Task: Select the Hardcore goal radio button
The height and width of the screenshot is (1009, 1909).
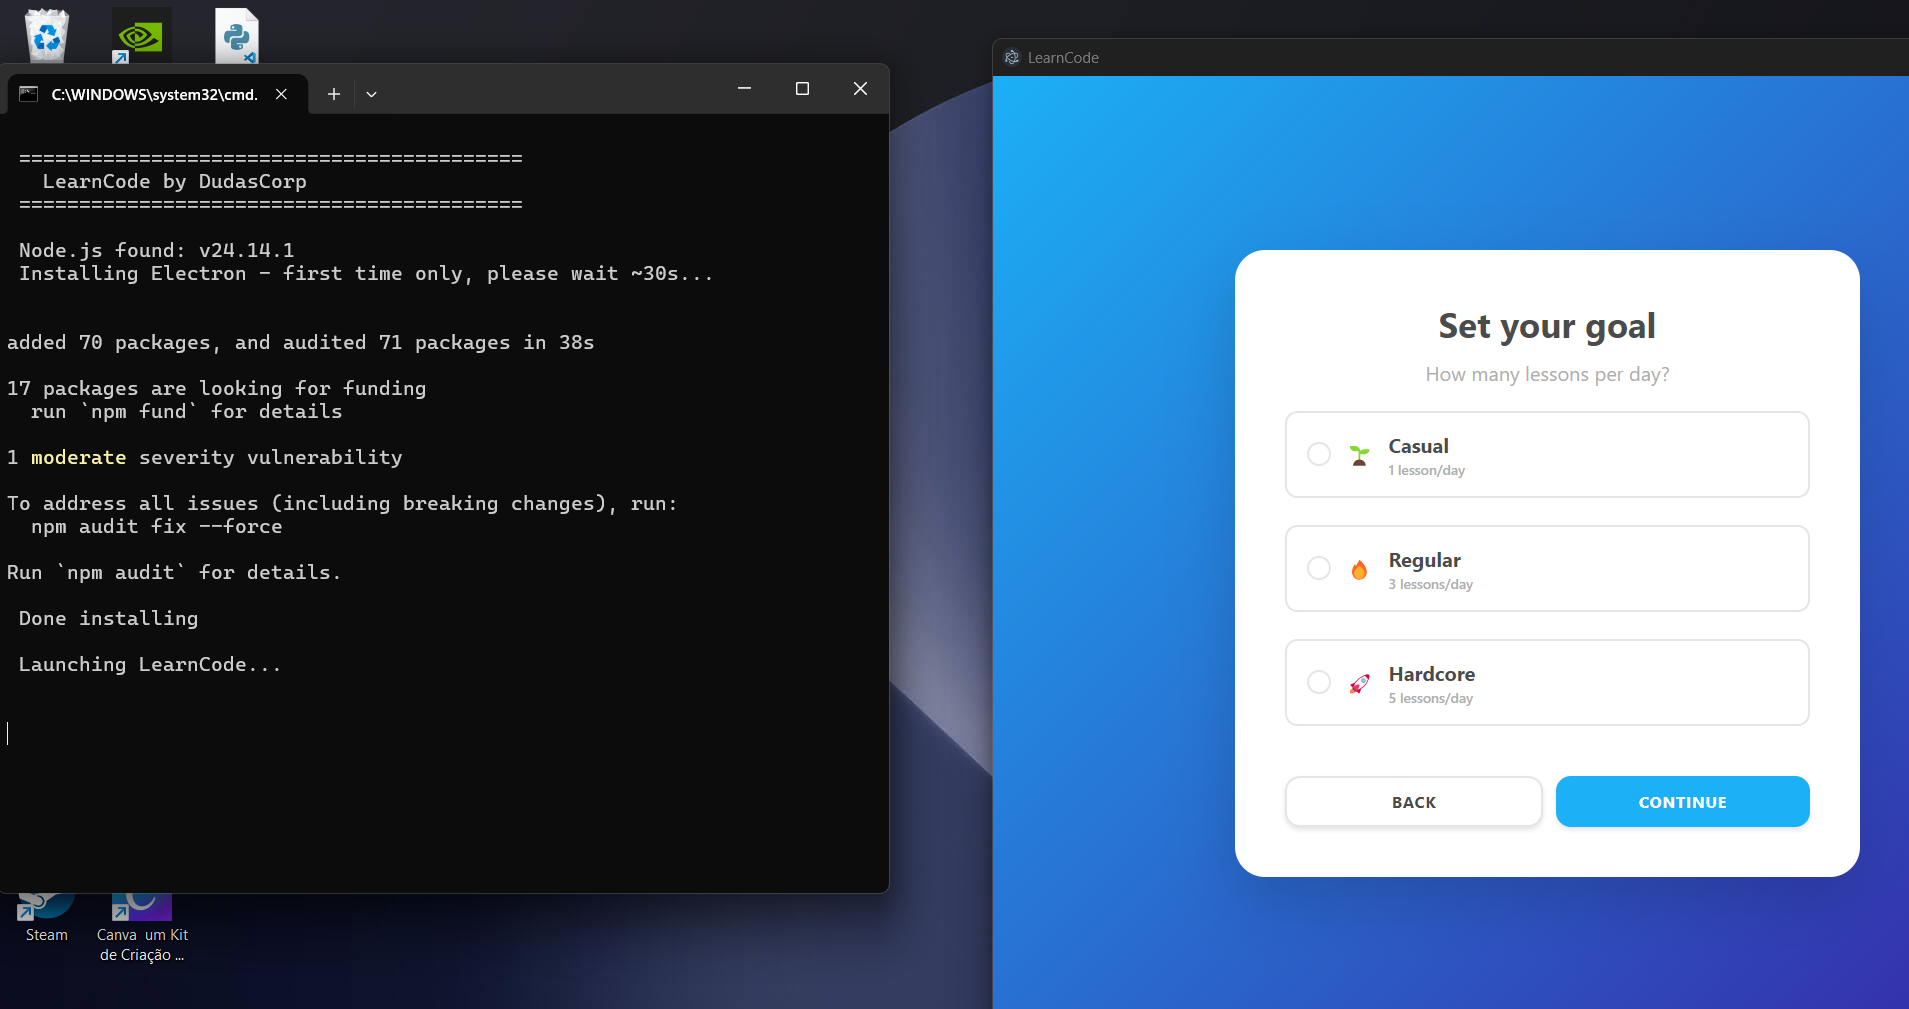Action: coord(1319,682)
